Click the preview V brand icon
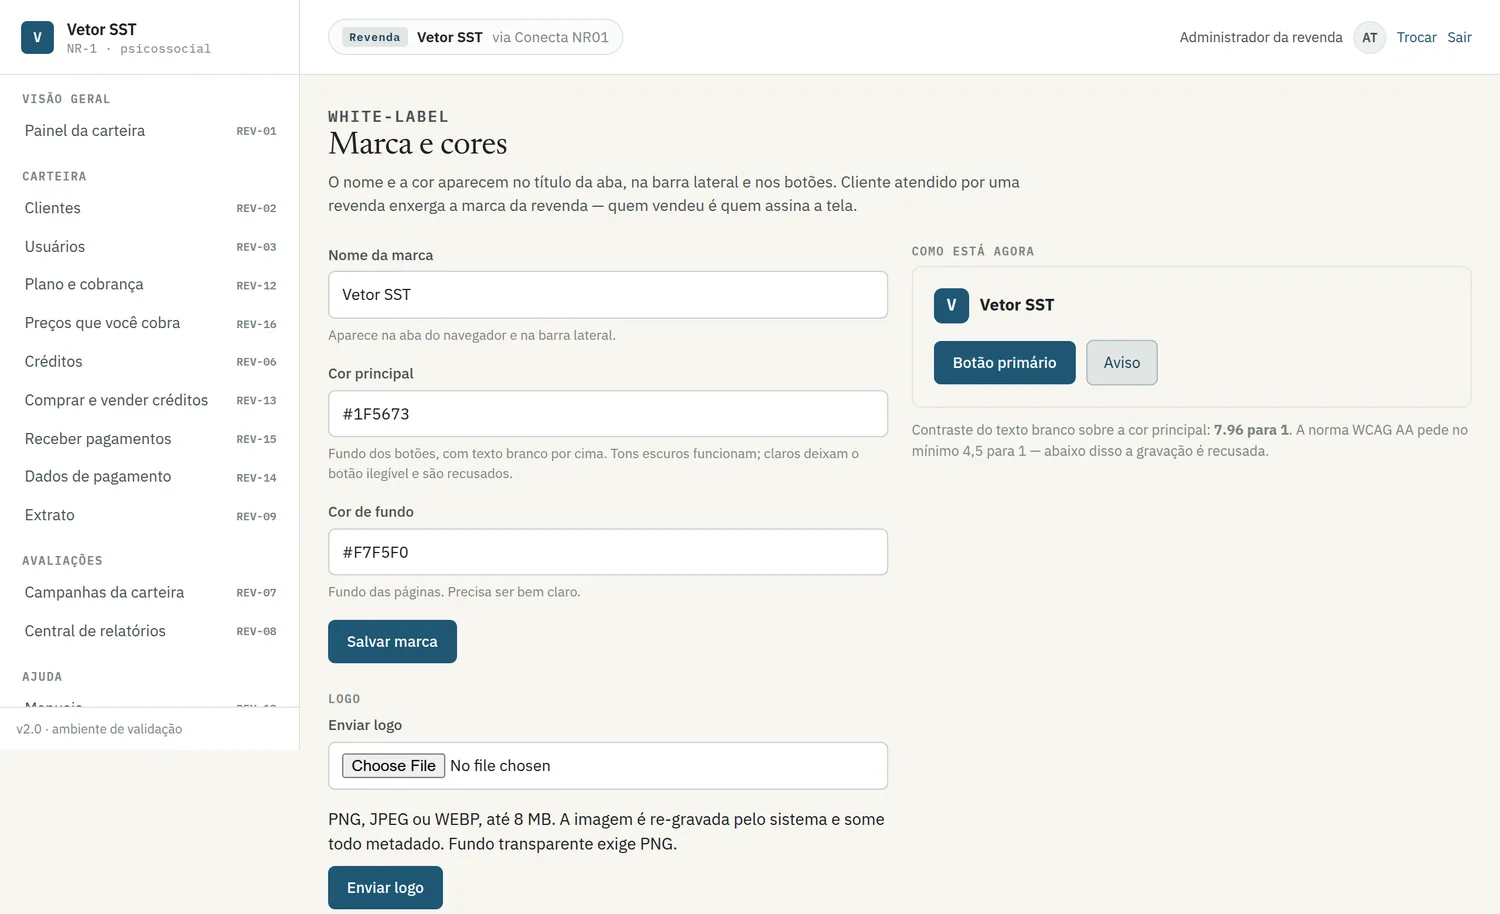Viewport: 1500px width, 914px height. 951,305
